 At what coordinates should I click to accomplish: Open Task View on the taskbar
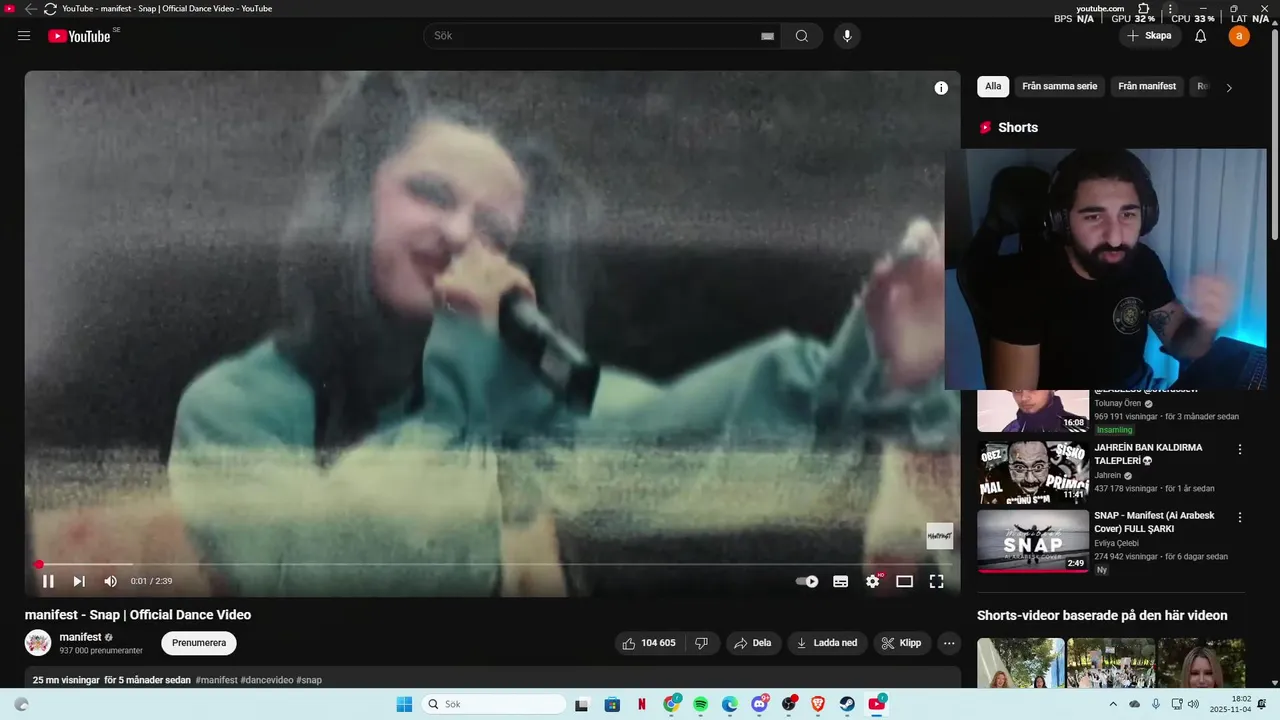click(581, 704)
